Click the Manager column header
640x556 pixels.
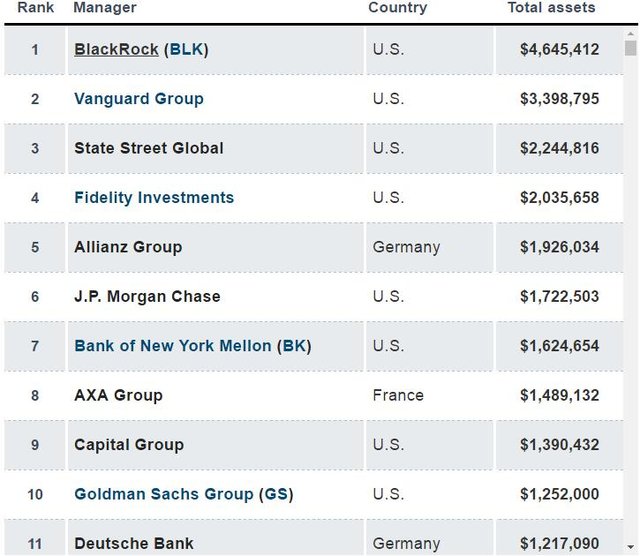coord(105,8)
